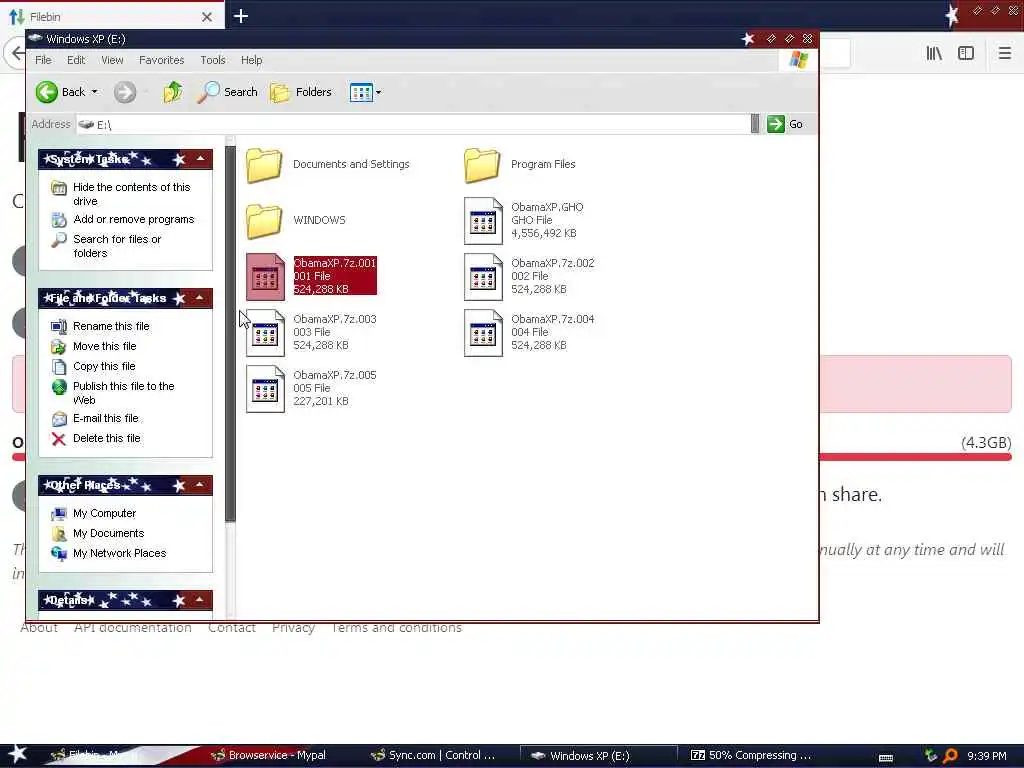
Task: Open the Views dropdown button
Action: [365, 92]
